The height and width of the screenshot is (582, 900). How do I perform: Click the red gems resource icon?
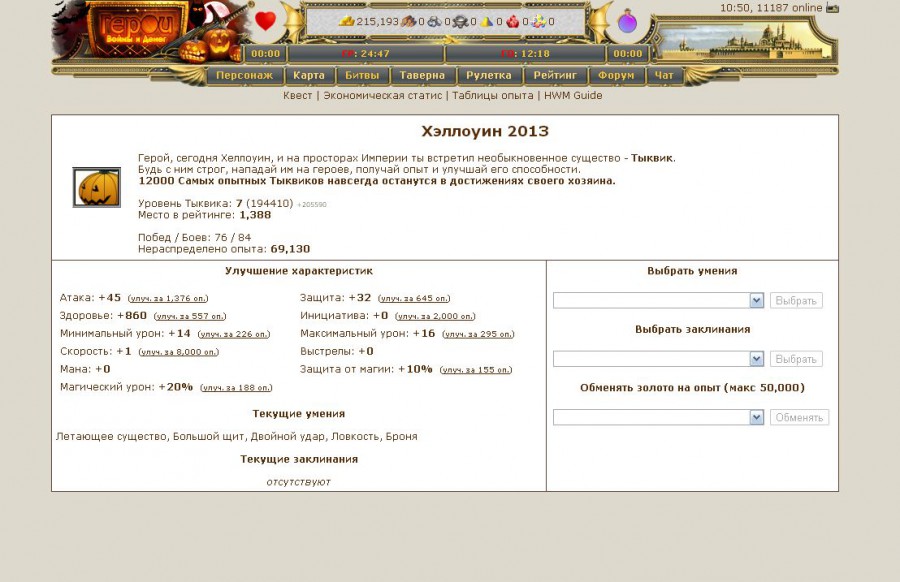pyautogui.click(x=512, y=21)
